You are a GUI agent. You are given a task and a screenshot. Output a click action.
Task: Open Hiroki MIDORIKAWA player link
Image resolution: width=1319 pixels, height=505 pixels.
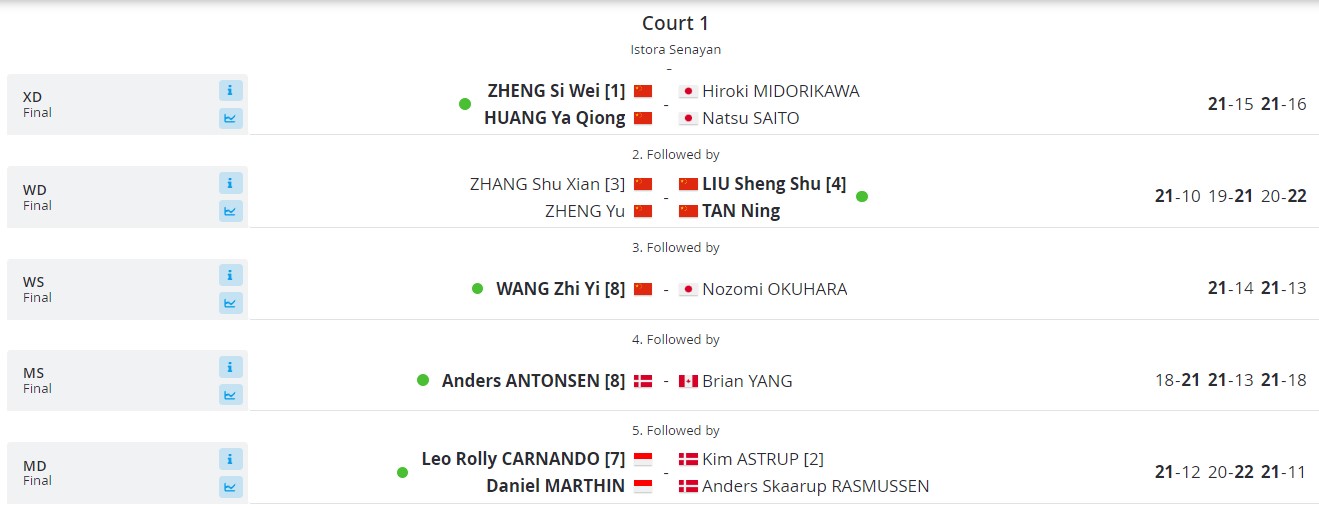tap(780, 91)
